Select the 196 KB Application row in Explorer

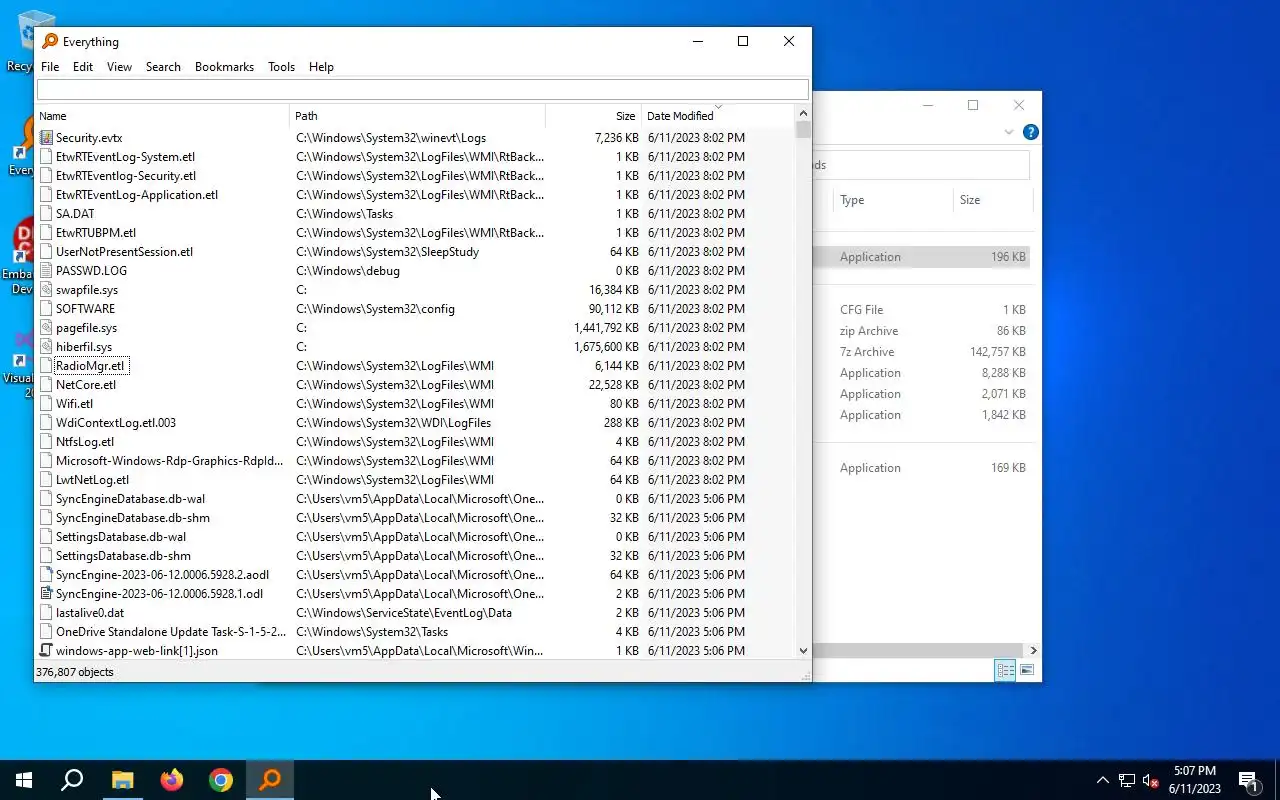coord(924,257)
